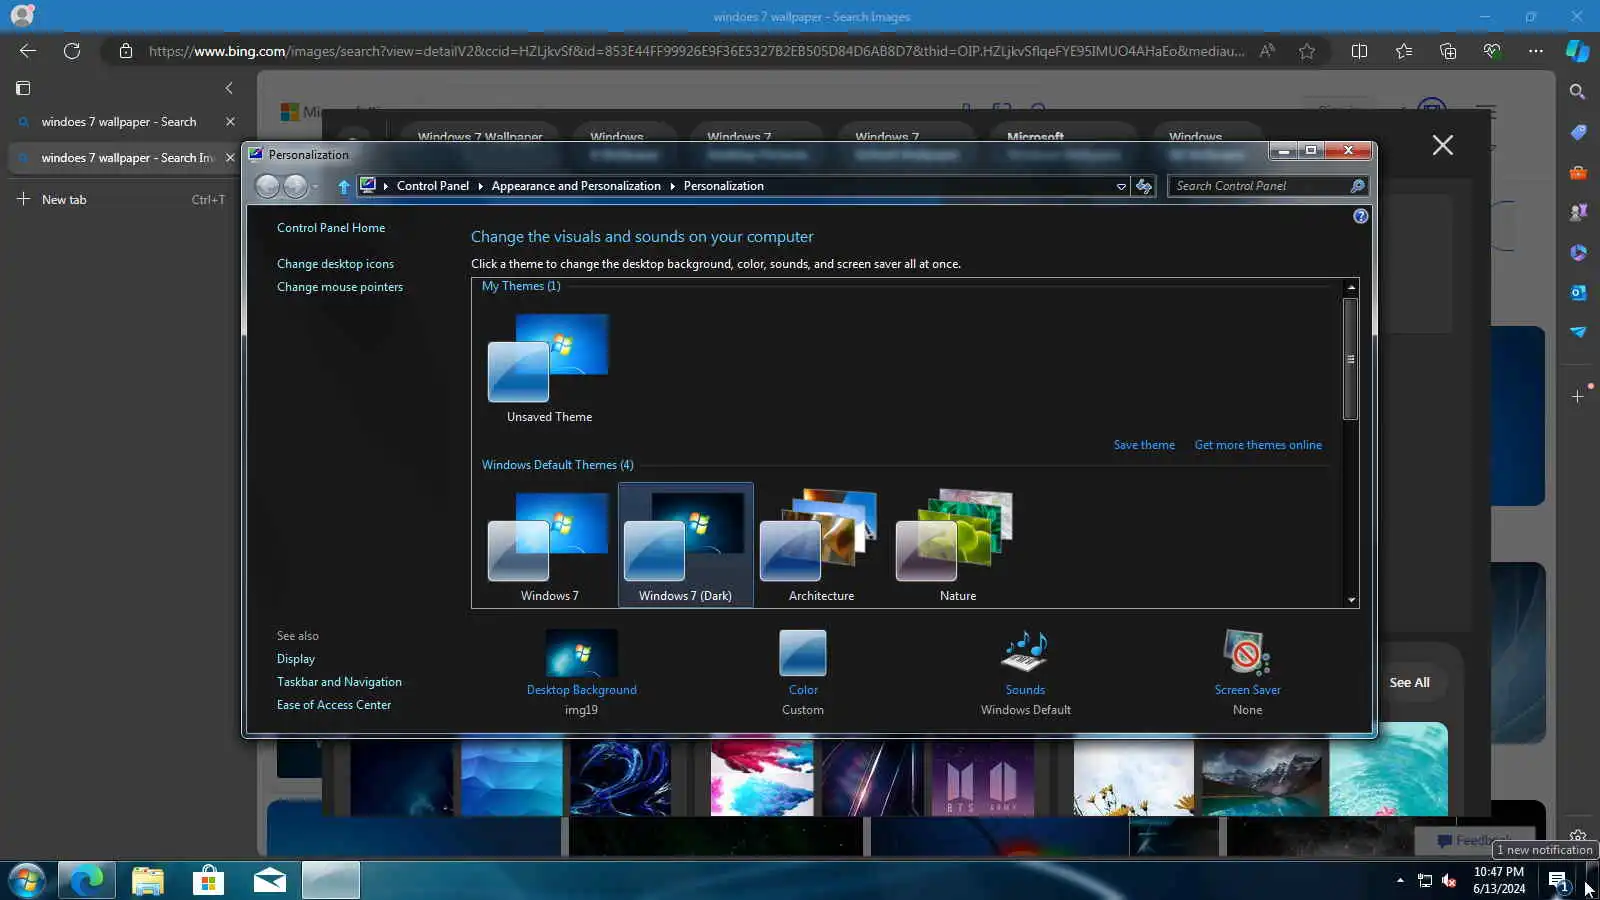Viewport: 1600px width, 900px height.
Task: Open the Copilot icon in Edge
Action: (x=1578, y=51)
